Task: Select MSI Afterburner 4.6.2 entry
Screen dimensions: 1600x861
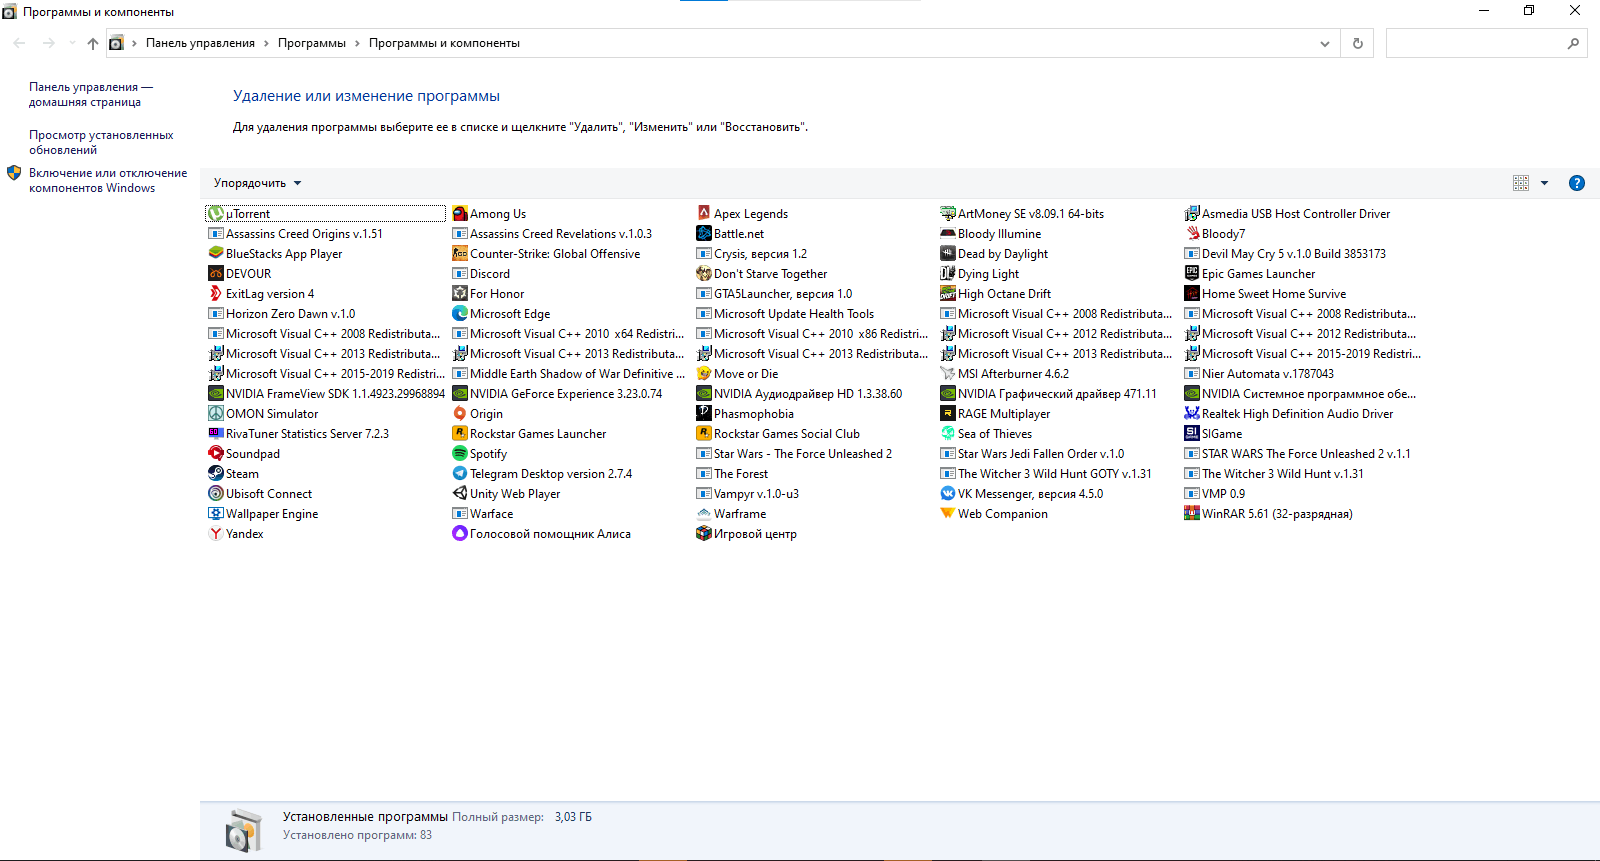Action: (x=1004, y=374)
